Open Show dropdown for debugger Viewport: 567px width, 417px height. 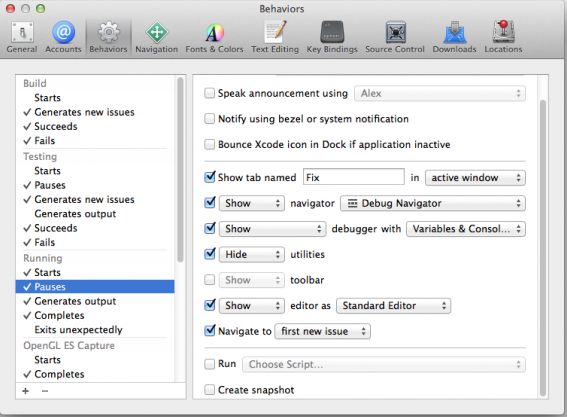pos(273,229)
